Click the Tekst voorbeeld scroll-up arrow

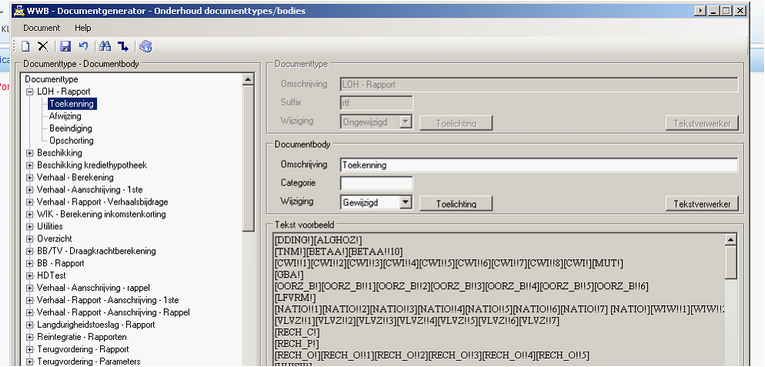point(730,240)
